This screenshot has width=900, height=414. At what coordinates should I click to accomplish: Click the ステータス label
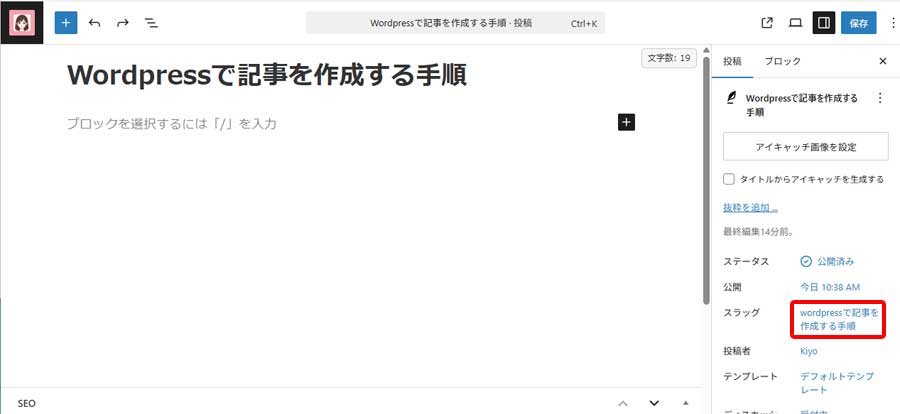746,261
